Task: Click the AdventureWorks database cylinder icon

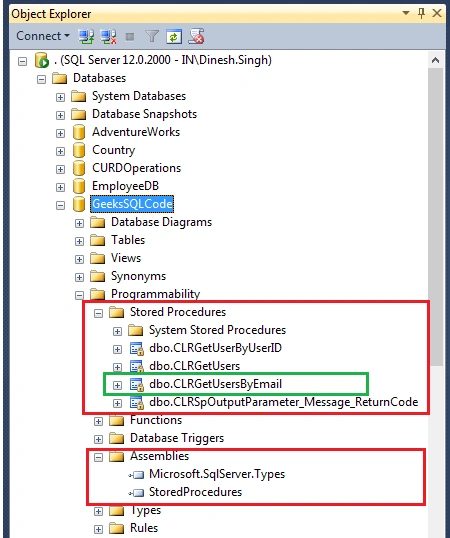Action: coord(79,132)
